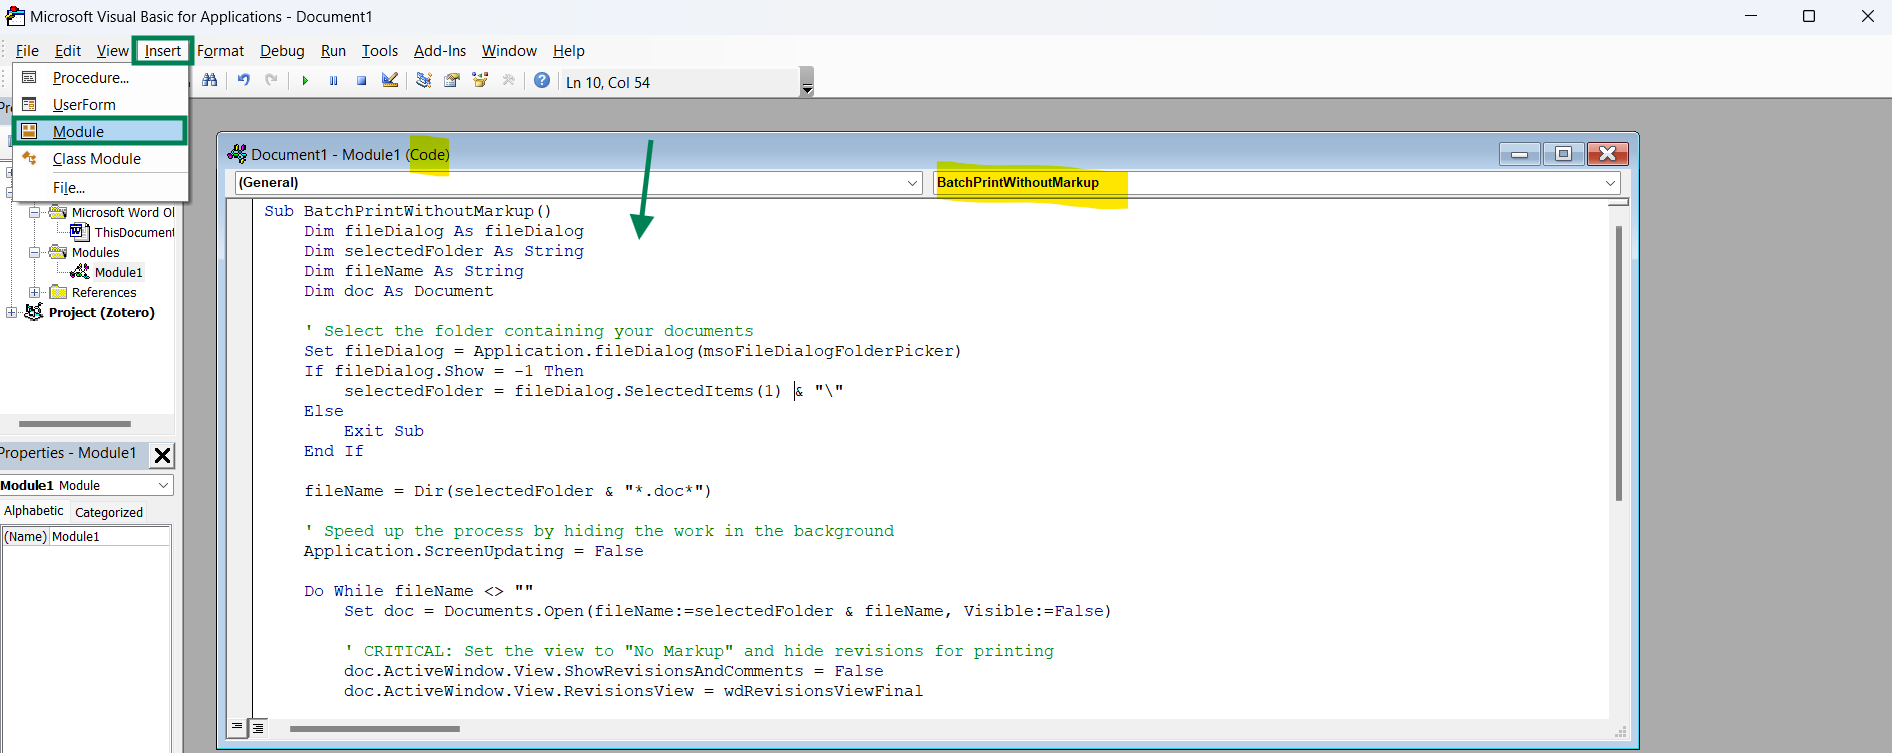Select Module1 in the project tree
The width and height of the screenshot is (1892, 753).
pos(118,272)
